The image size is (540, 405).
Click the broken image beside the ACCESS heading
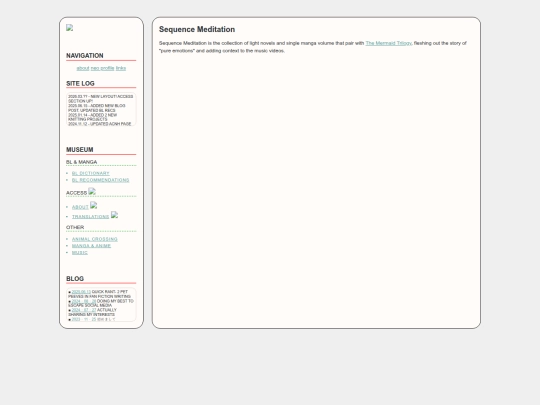pyautogui.click(x=92, y=191)
